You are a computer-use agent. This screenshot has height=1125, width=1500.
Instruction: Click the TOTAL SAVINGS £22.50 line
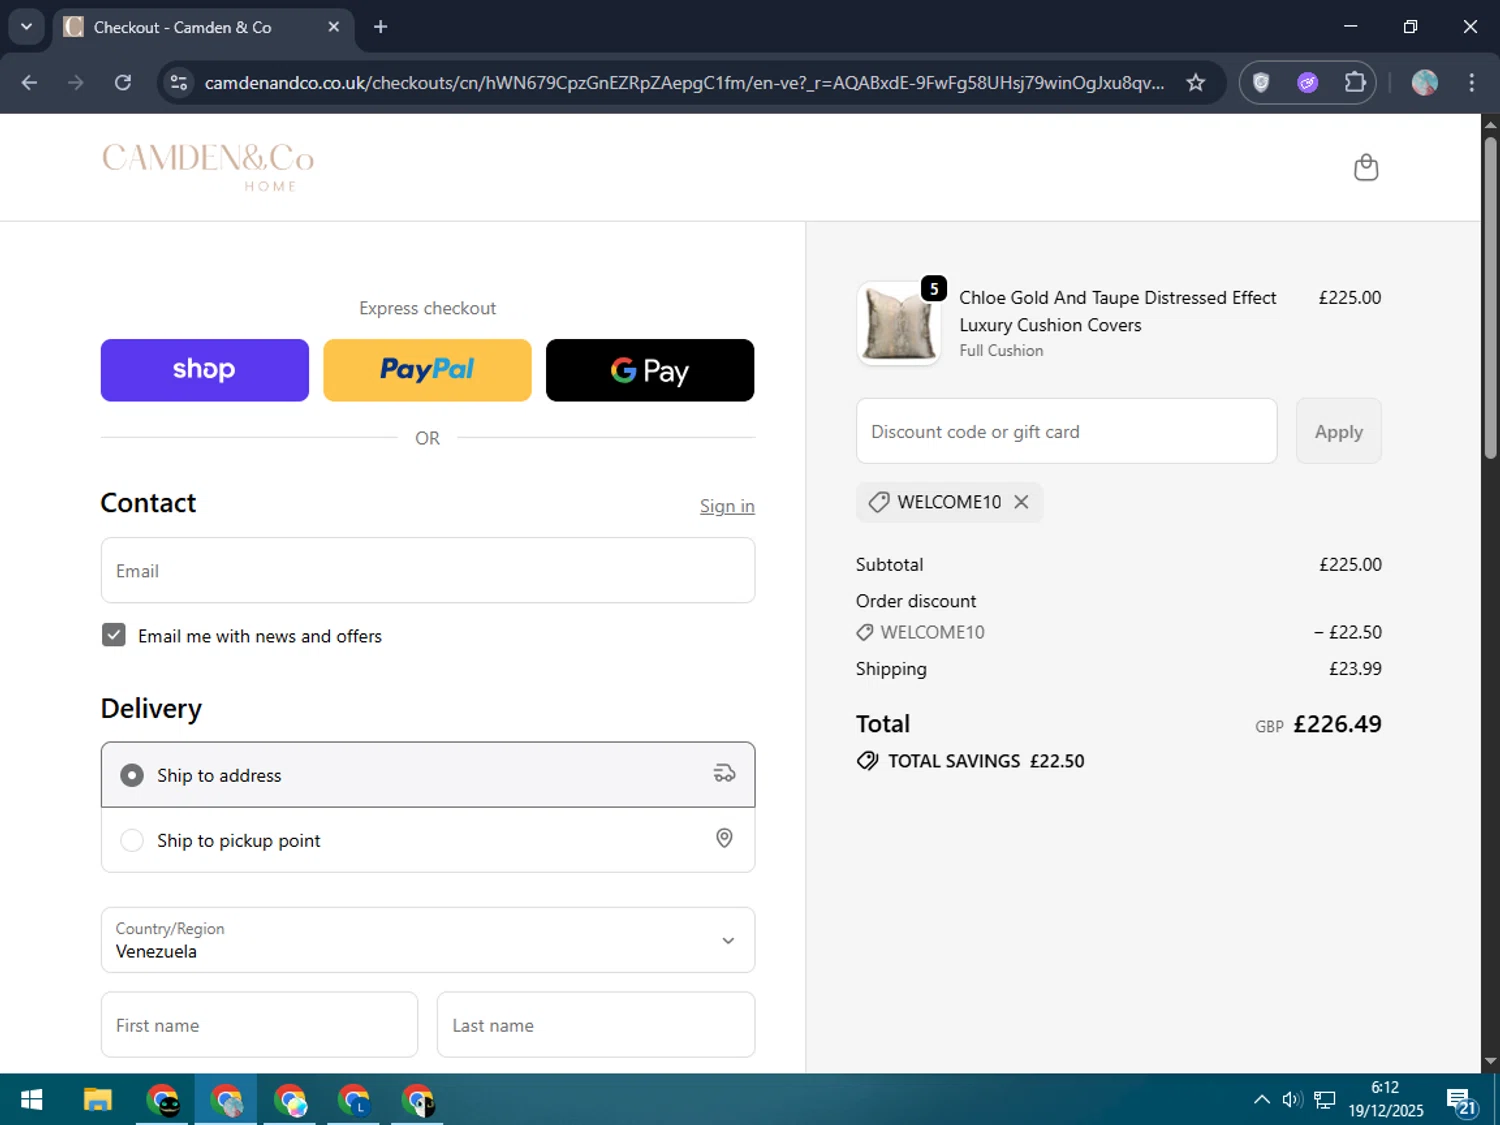[x=970, y=761]
